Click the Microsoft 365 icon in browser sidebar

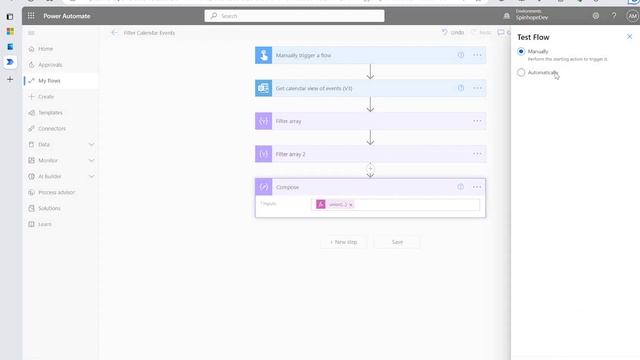click(x=10, y=31)
